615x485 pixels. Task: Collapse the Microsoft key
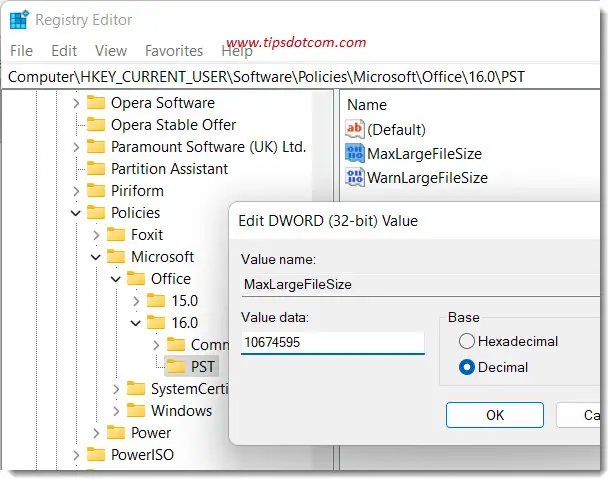point(96,257)
